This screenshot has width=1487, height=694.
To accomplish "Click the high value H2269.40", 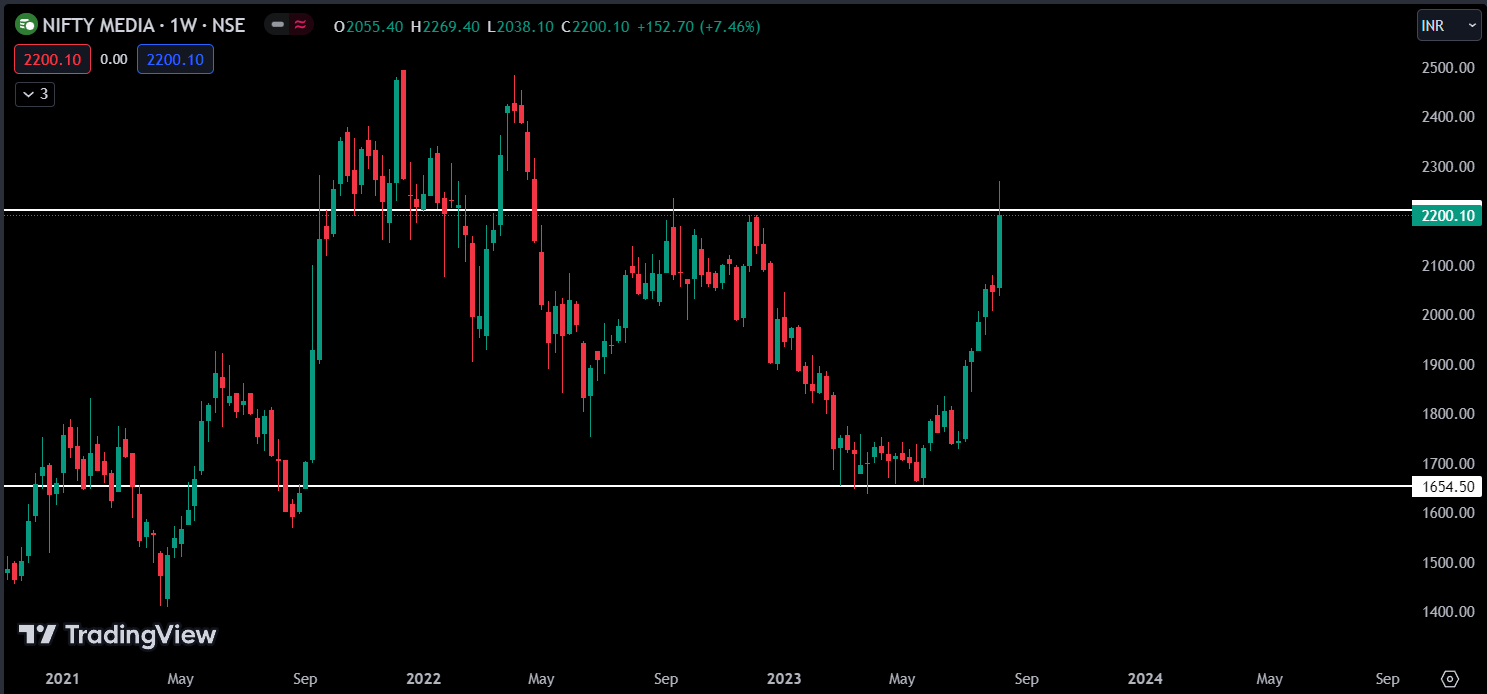I will coord(445,26).
